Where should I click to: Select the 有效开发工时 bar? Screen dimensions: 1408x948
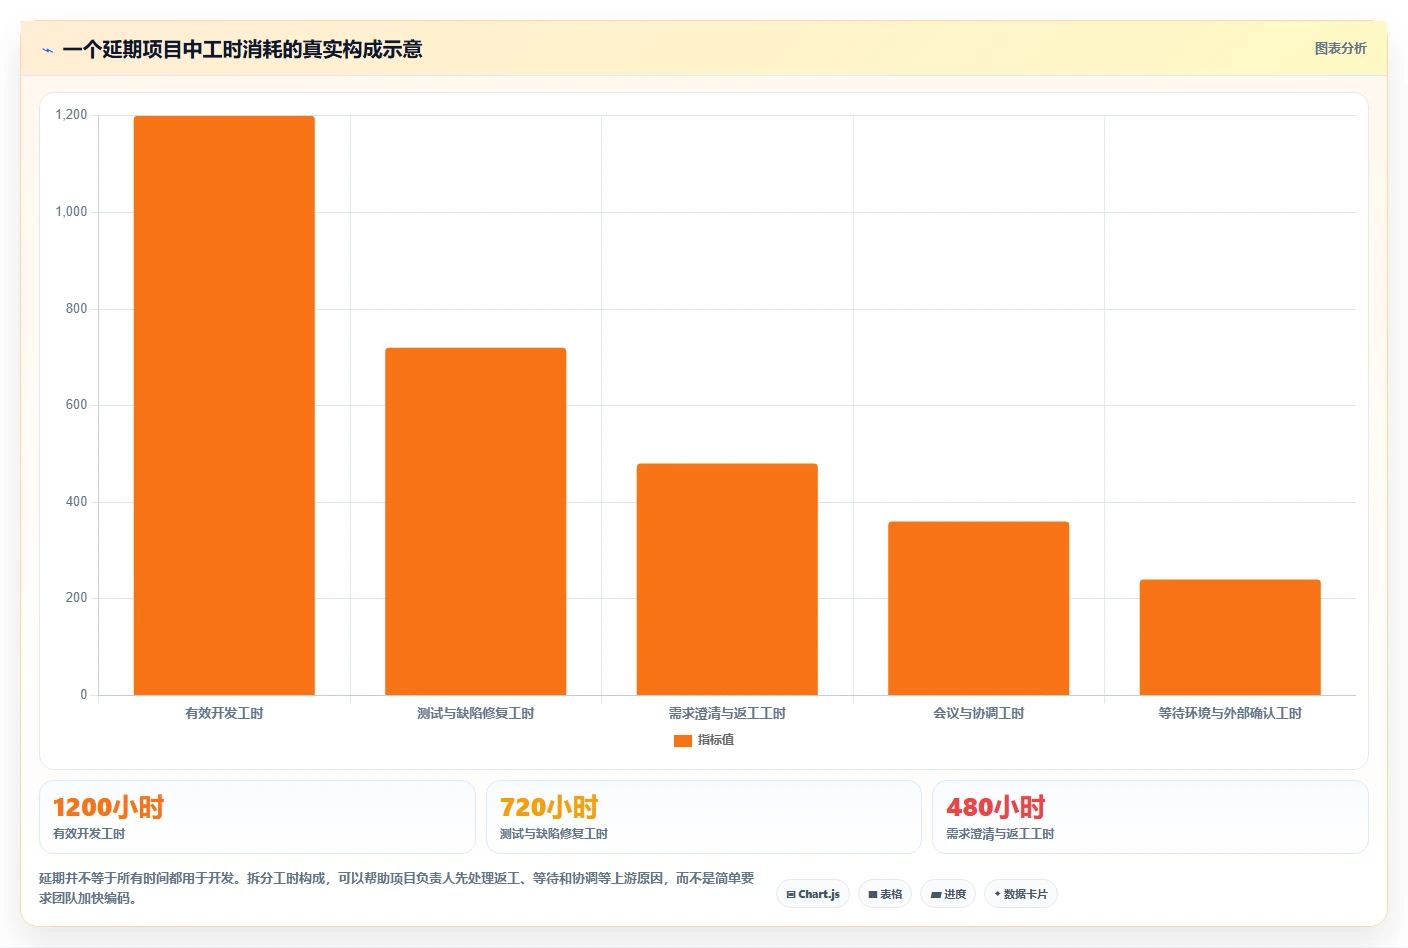[224, 405]
